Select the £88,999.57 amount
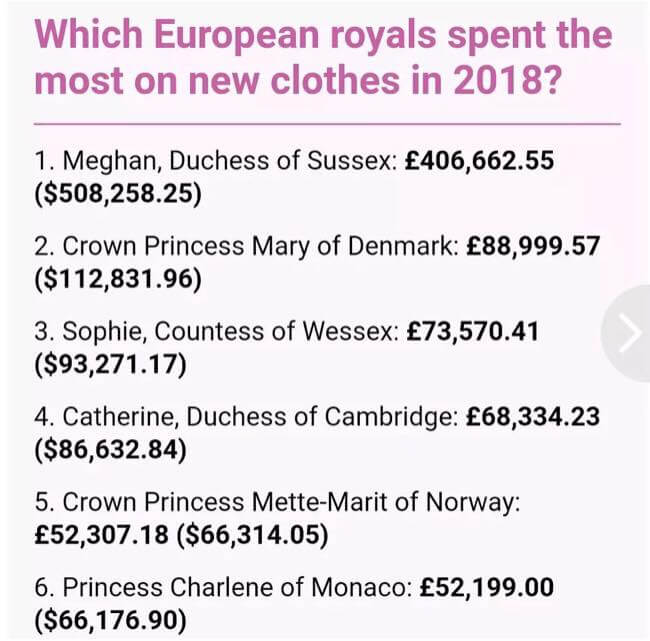The height and width of the screenshot is (641, 650). [533, 246]
